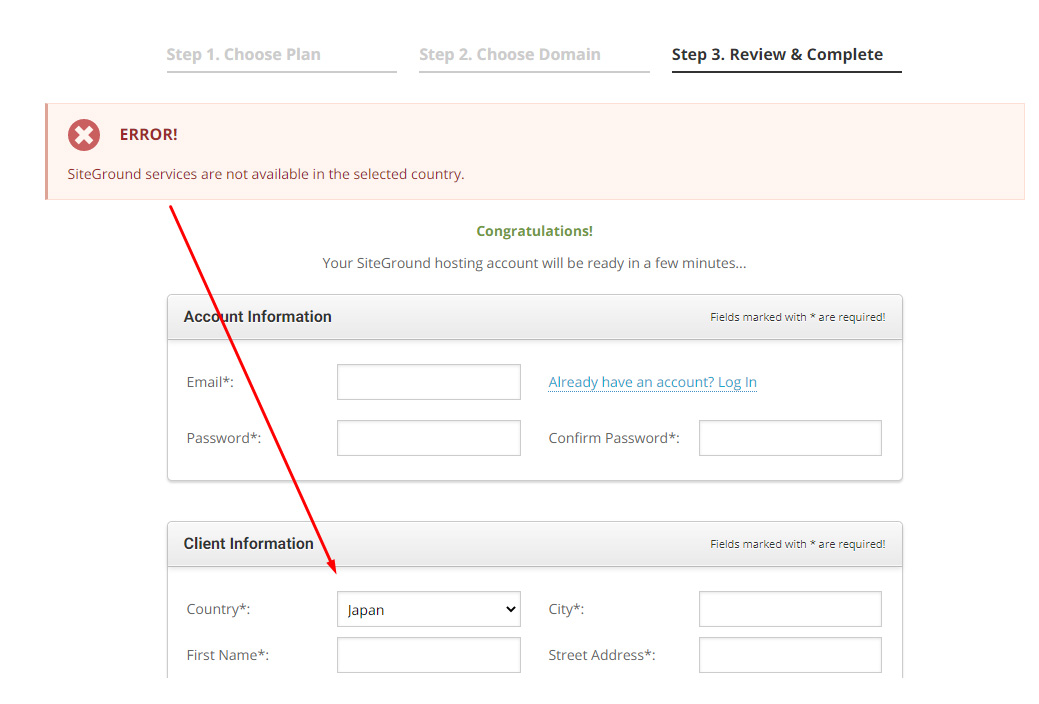The height and width of the screenshot is (704, 1039).
Task: Go to Step 2. Choose Domain tab
Action: 510,54
